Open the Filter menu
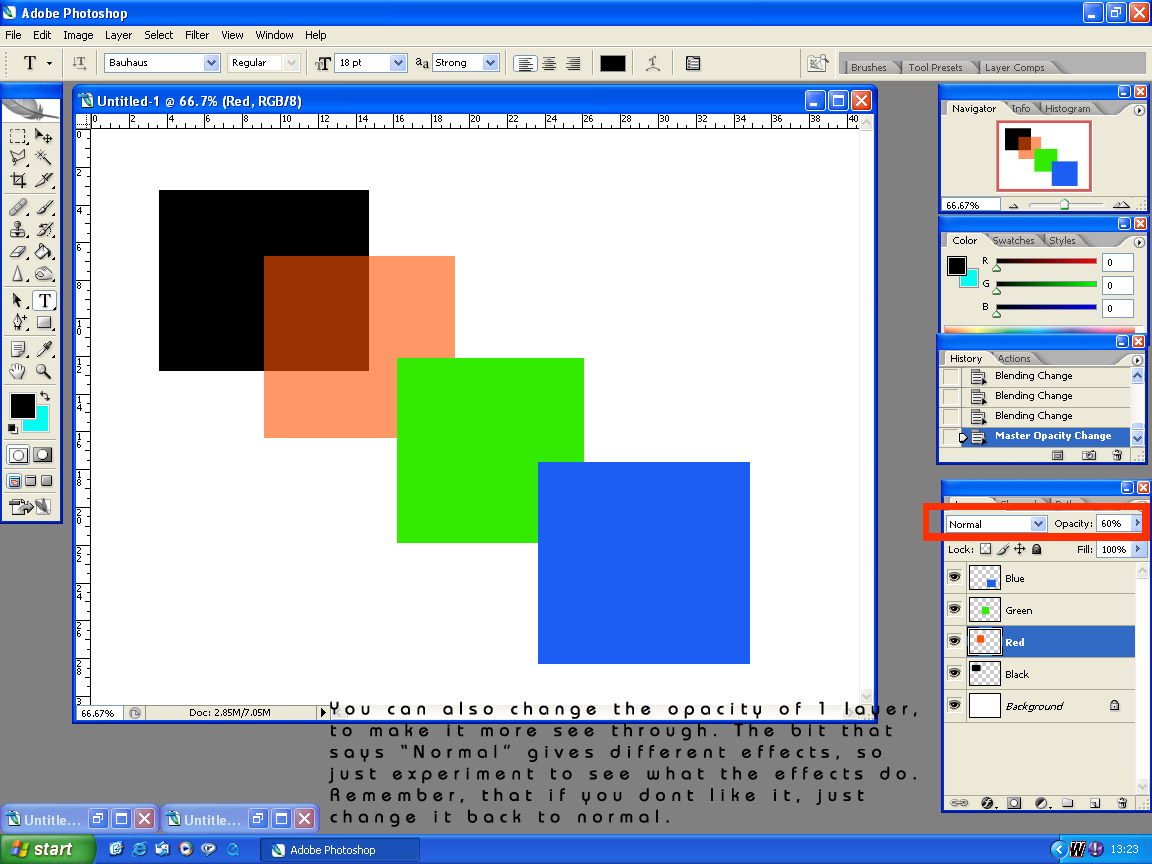Image resolution: width=1152 pixels, height=864 pixels. (x=196, y=35)
